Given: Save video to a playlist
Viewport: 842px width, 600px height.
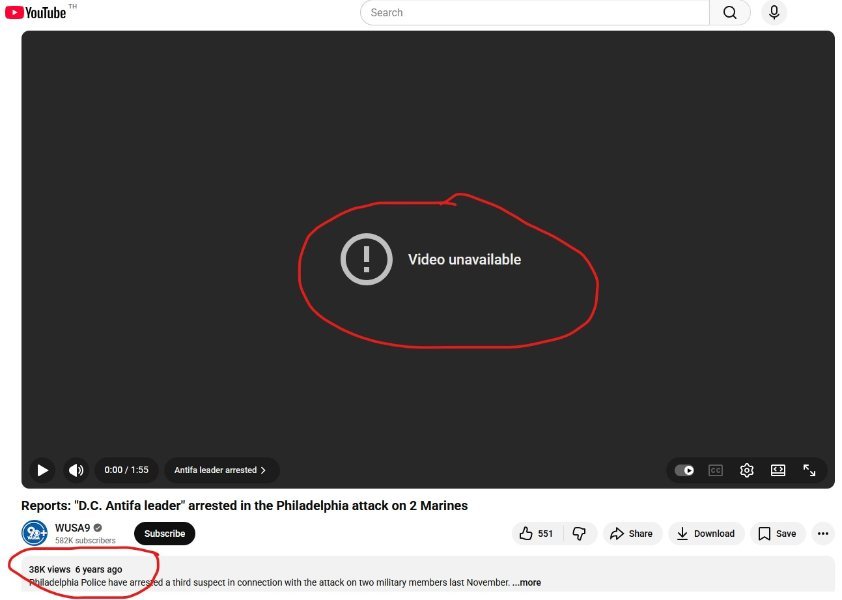Looking at the screenshot, I should pos(777,534).
